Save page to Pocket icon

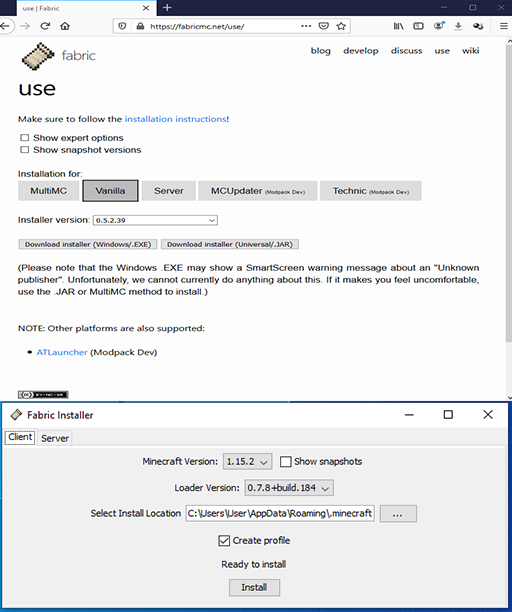[324, 26]
